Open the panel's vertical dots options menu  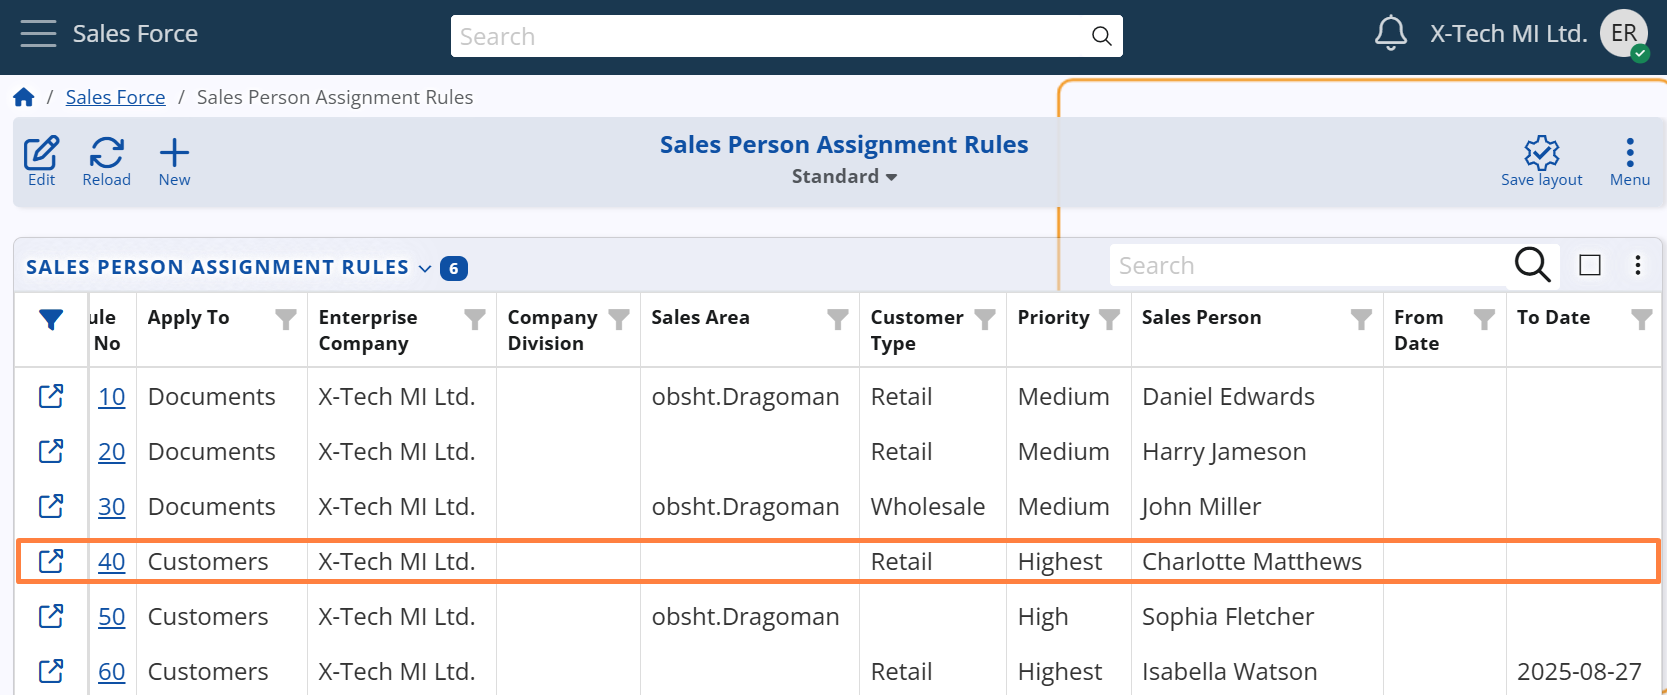[1637, 265]
